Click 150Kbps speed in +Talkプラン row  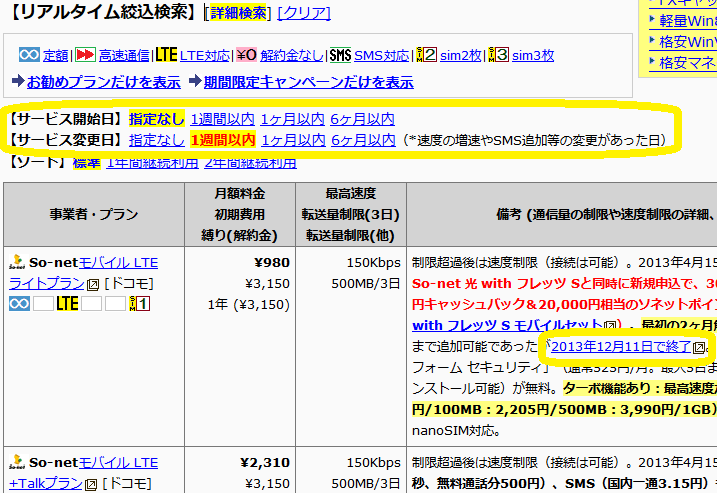[373, 463]
